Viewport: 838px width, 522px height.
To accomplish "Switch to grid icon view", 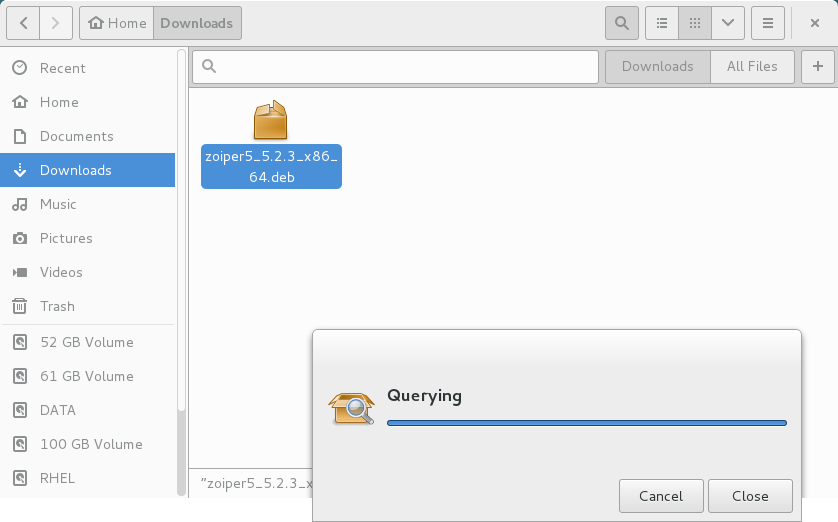I will pyautogui.click(x=694, y=22).
